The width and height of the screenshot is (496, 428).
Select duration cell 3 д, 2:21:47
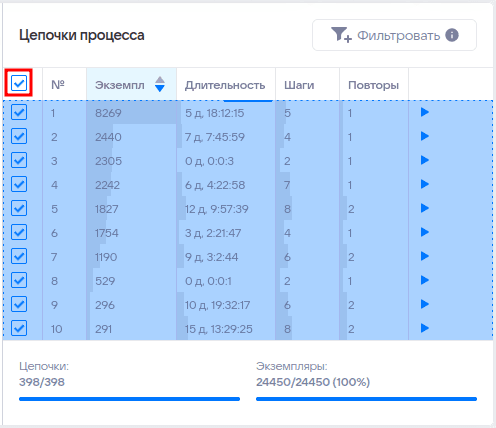point(213,233)
